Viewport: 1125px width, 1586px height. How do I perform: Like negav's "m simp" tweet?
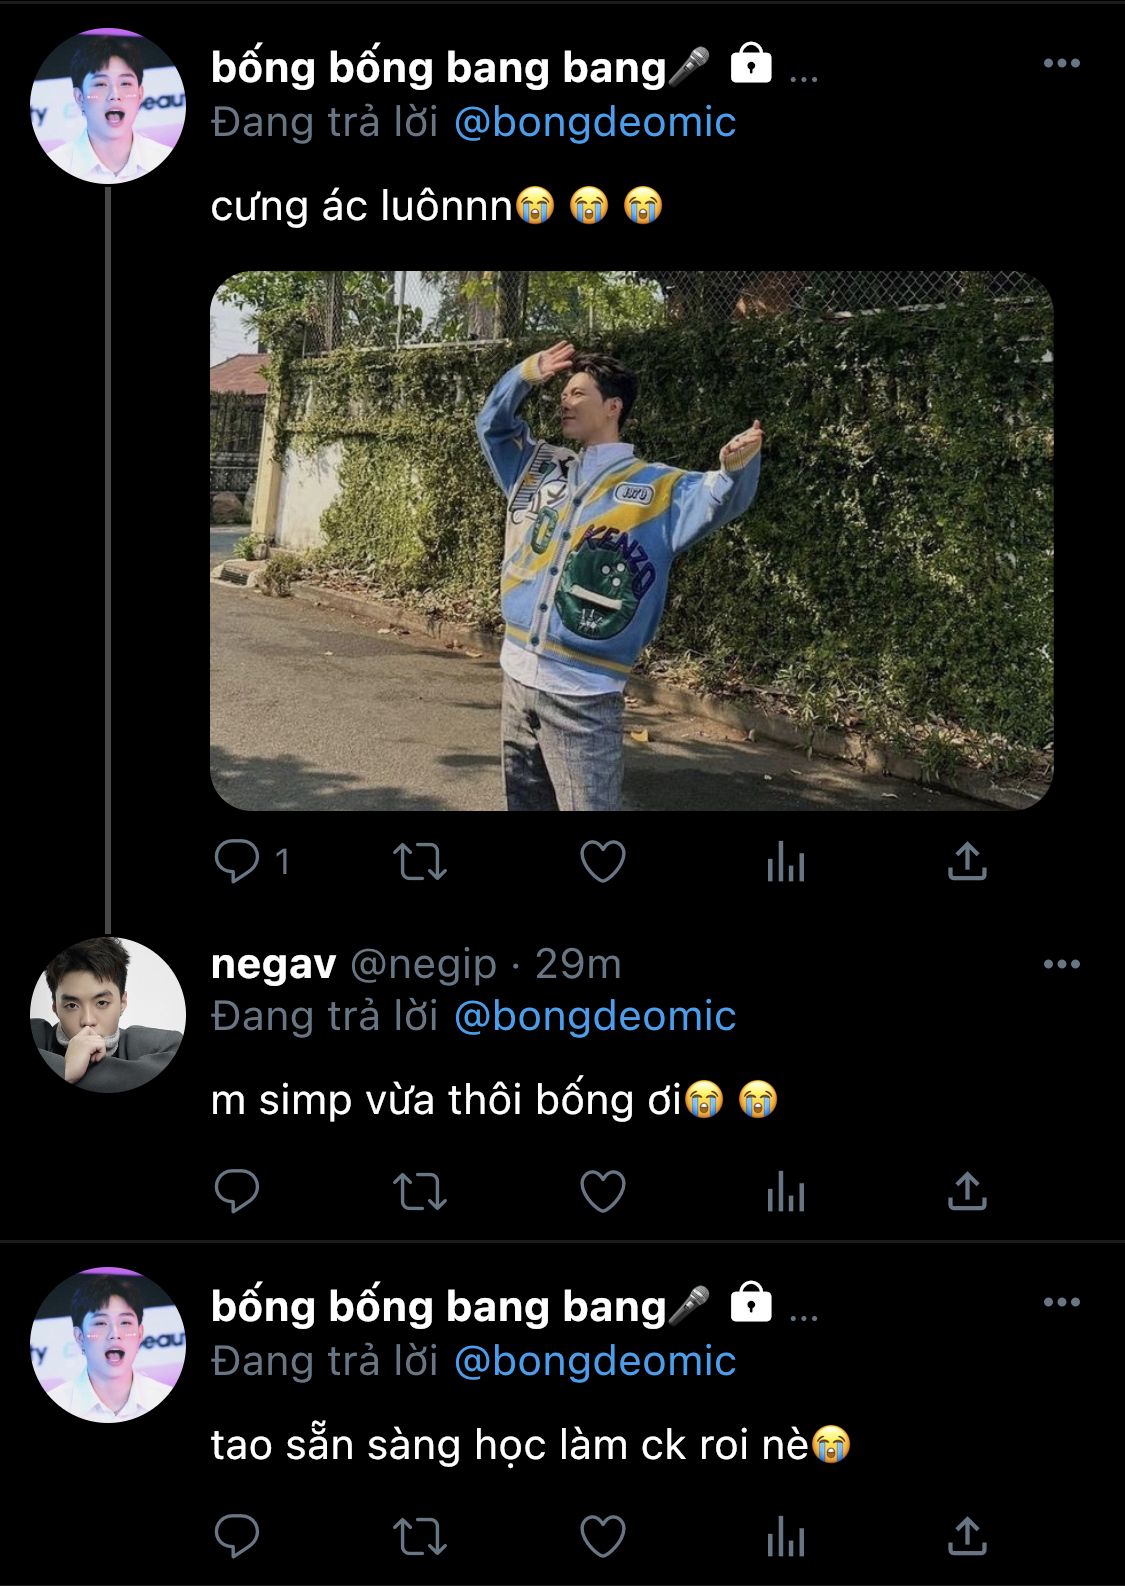tap(603, 1191)
